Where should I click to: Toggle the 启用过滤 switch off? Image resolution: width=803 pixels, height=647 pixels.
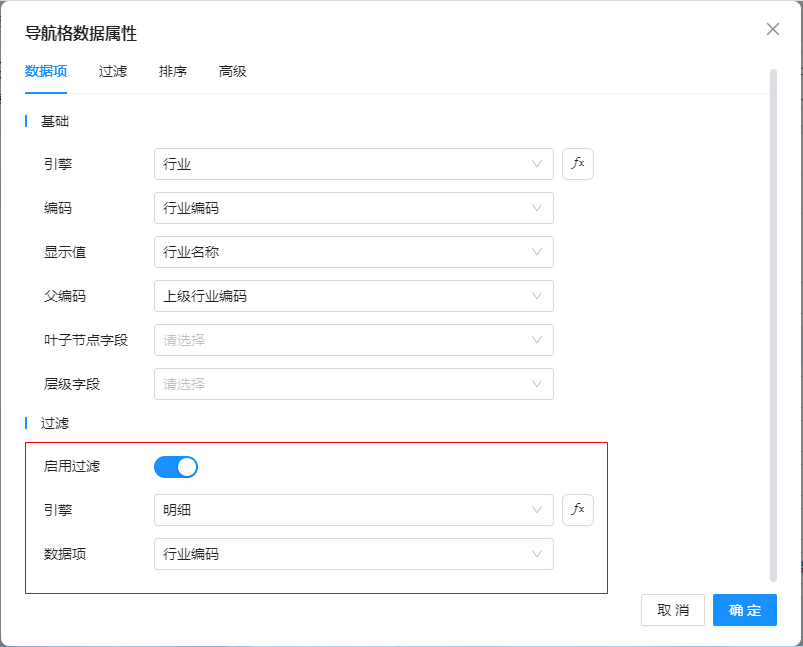(x=176, y=466)
